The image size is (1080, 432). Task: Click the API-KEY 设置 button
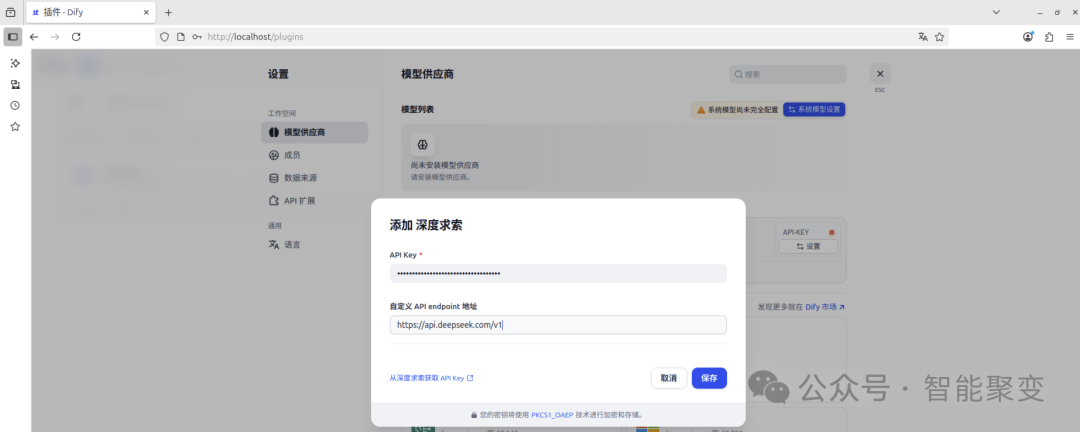pyautogui.click(x=807, y=247)
